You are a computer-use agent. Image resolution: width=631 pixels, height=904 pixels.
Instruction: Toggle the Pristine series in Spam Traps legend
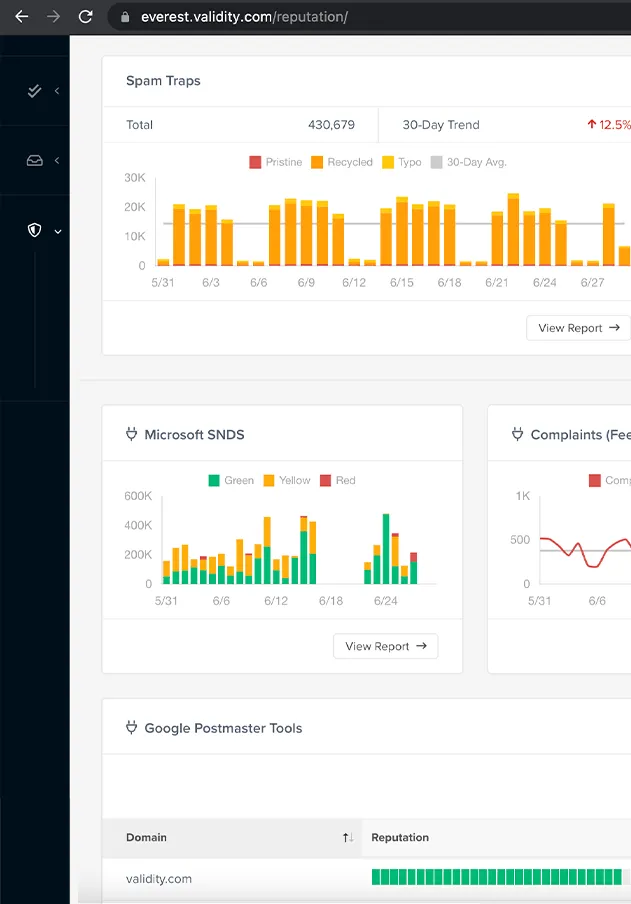click(275, 162)
